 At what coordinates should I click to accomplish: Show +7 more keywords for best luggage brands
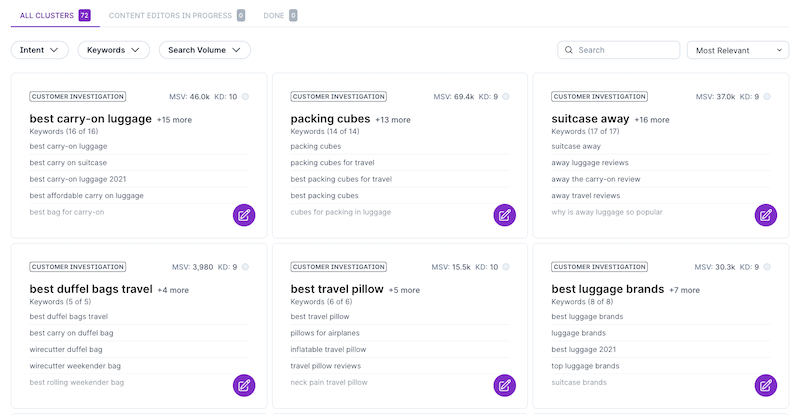tap(685, 290)
